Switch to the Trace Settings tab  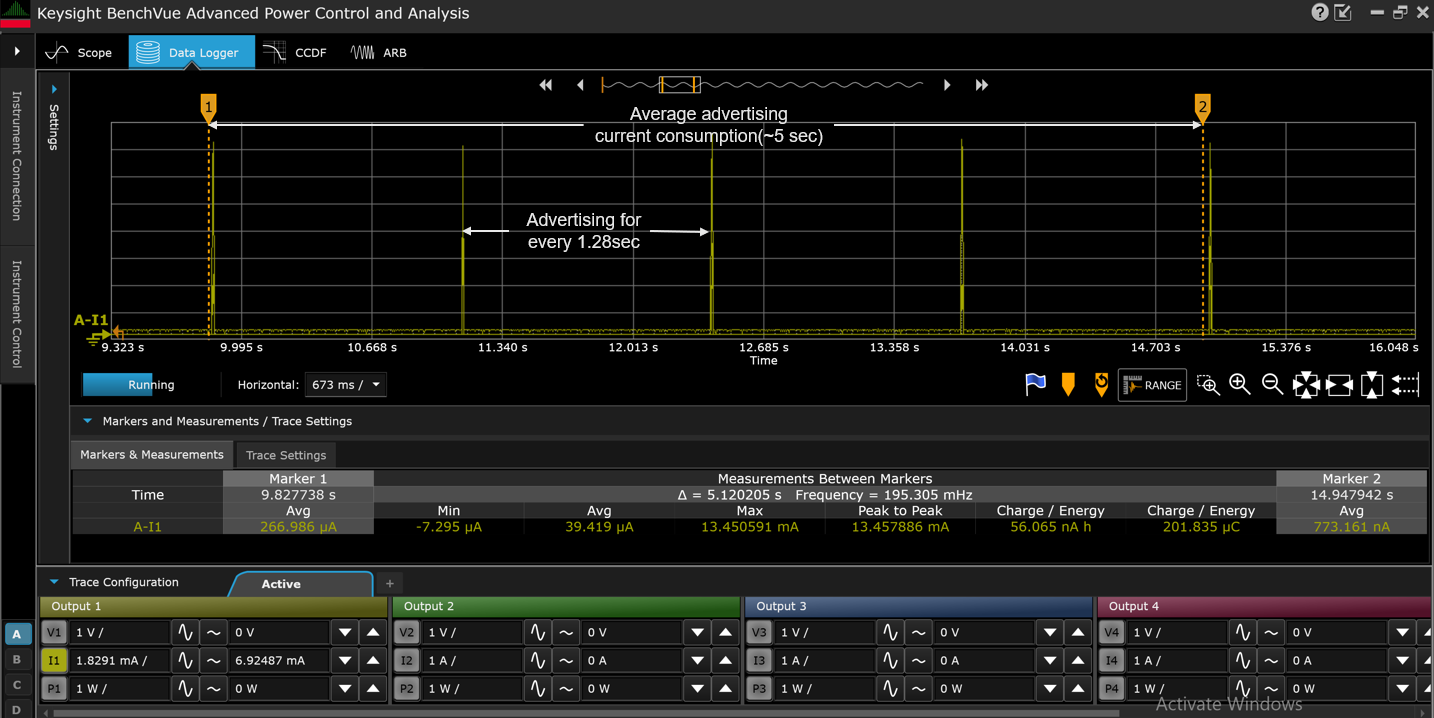[x=285, y=455]
